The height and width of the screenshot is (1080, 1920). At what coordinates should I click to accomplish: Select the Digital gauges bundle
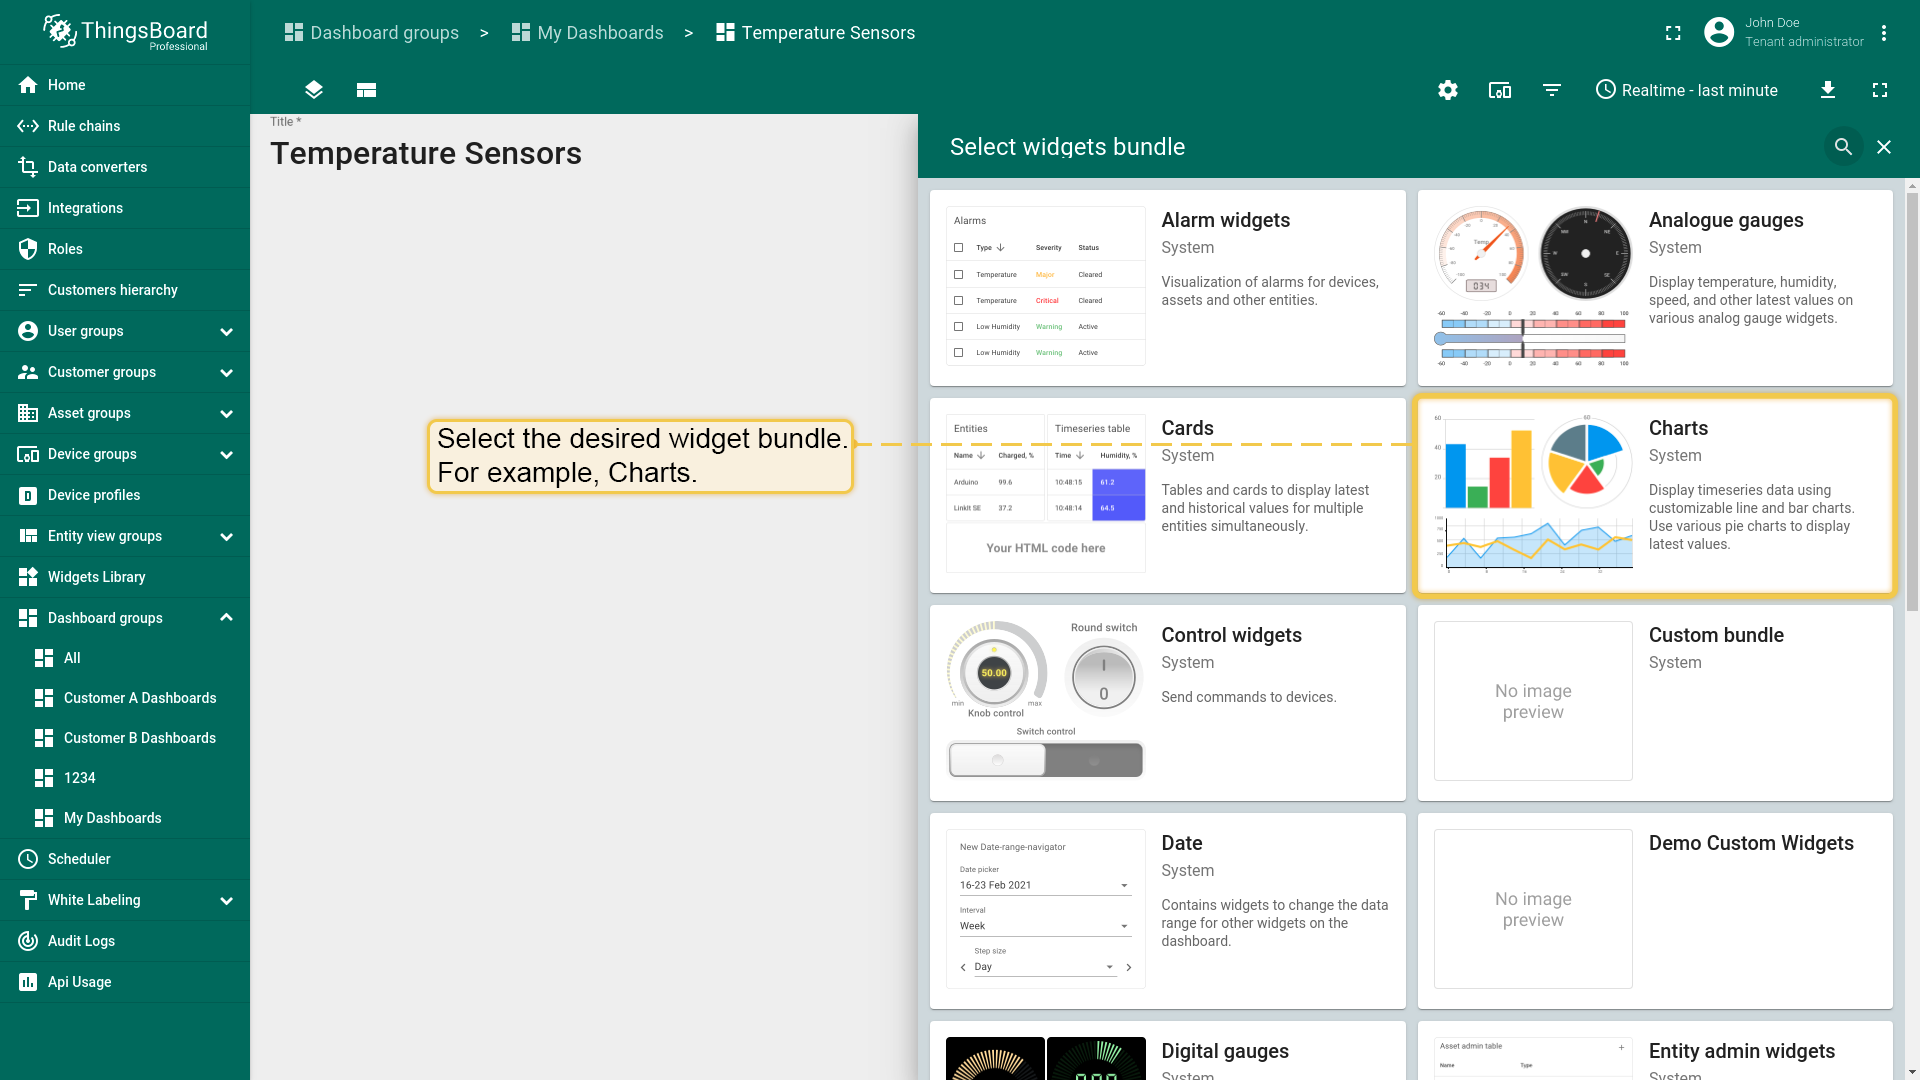1168,1050
